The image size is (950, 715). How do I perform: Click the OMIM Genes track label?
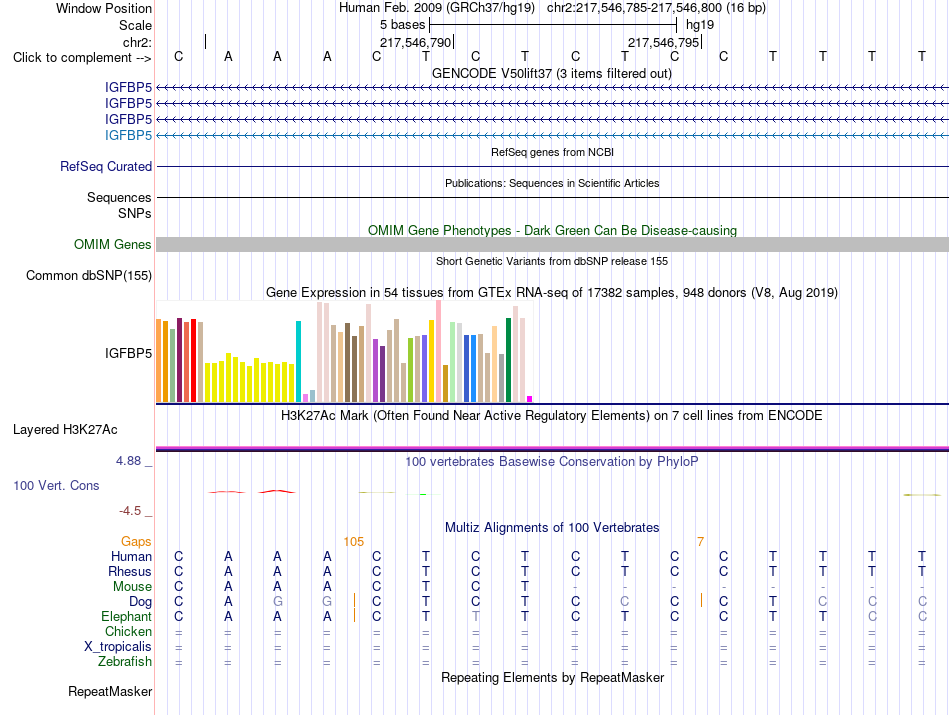(113, 244)
